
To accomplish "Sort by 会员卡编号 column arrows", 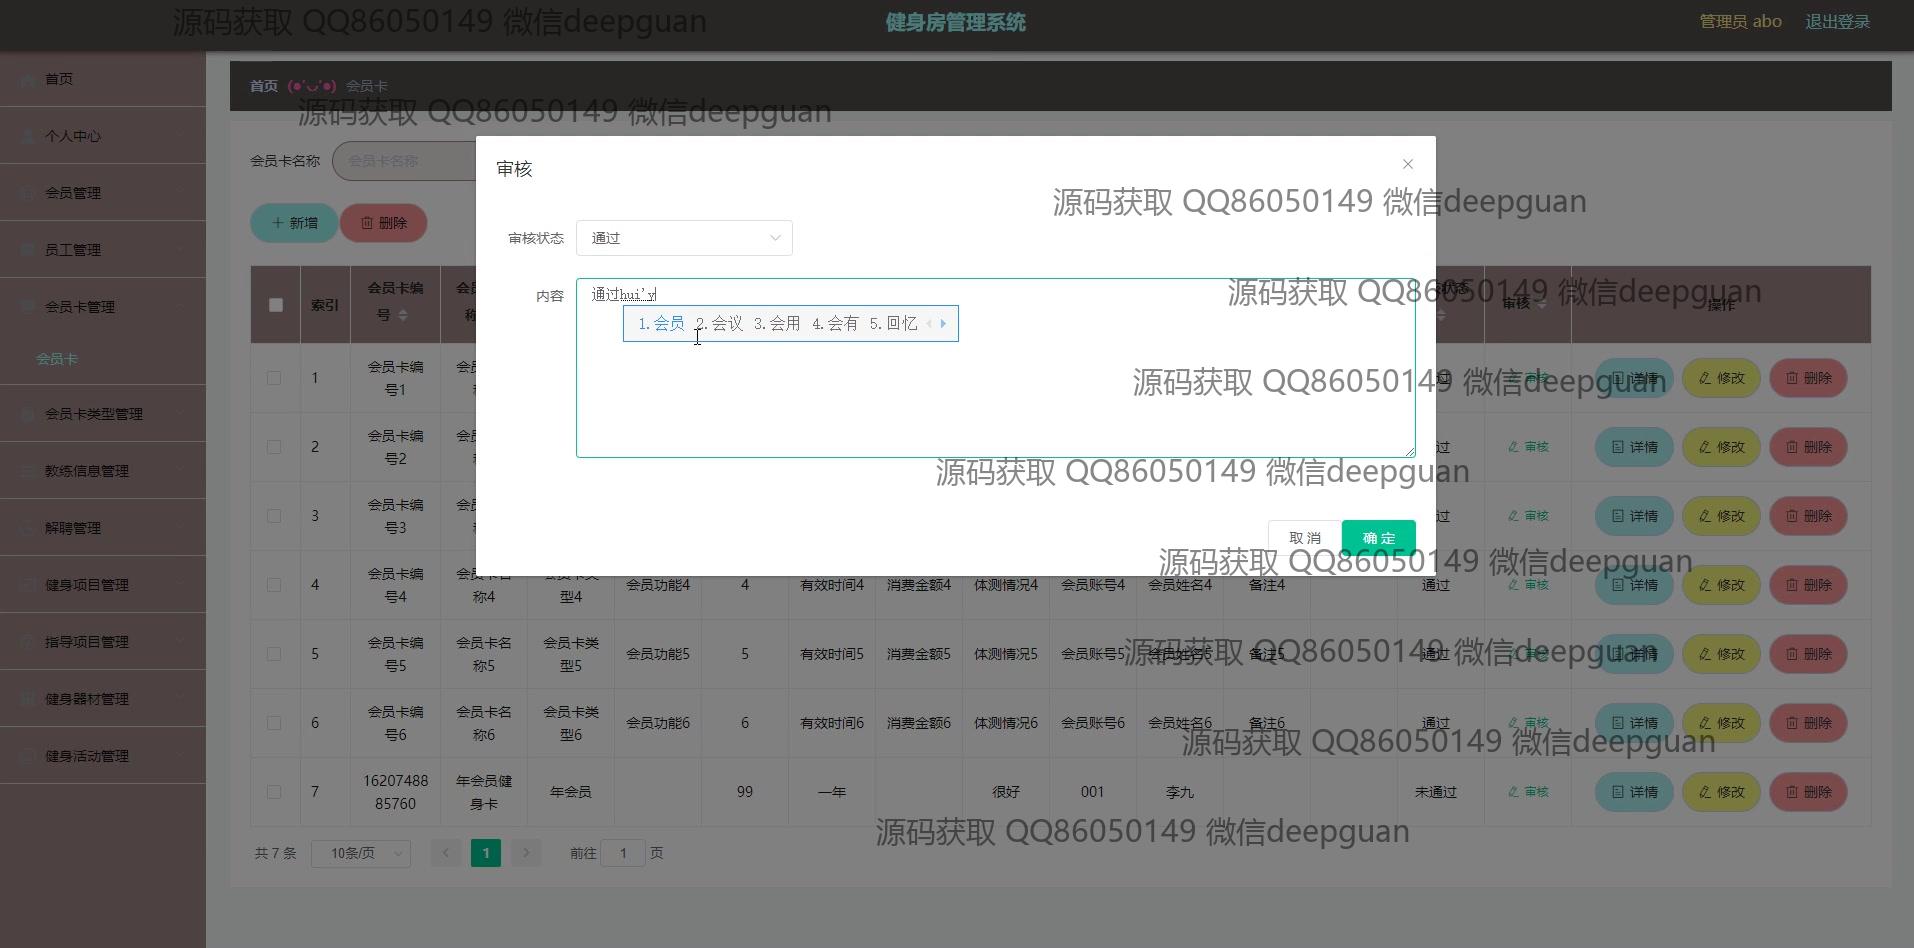I will (403, 315).
